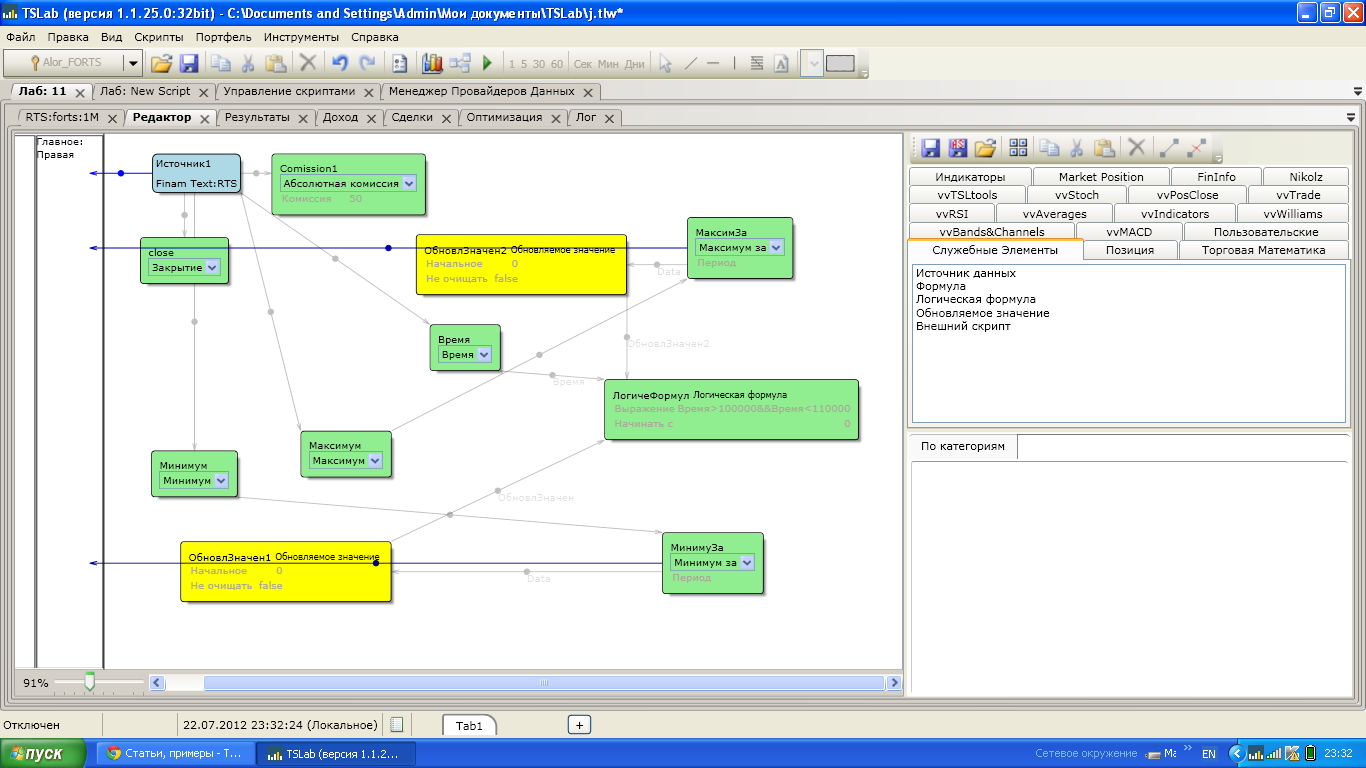
Task: Expand the 'Максимум' block dropdown
Action: [x=374, y=461]
